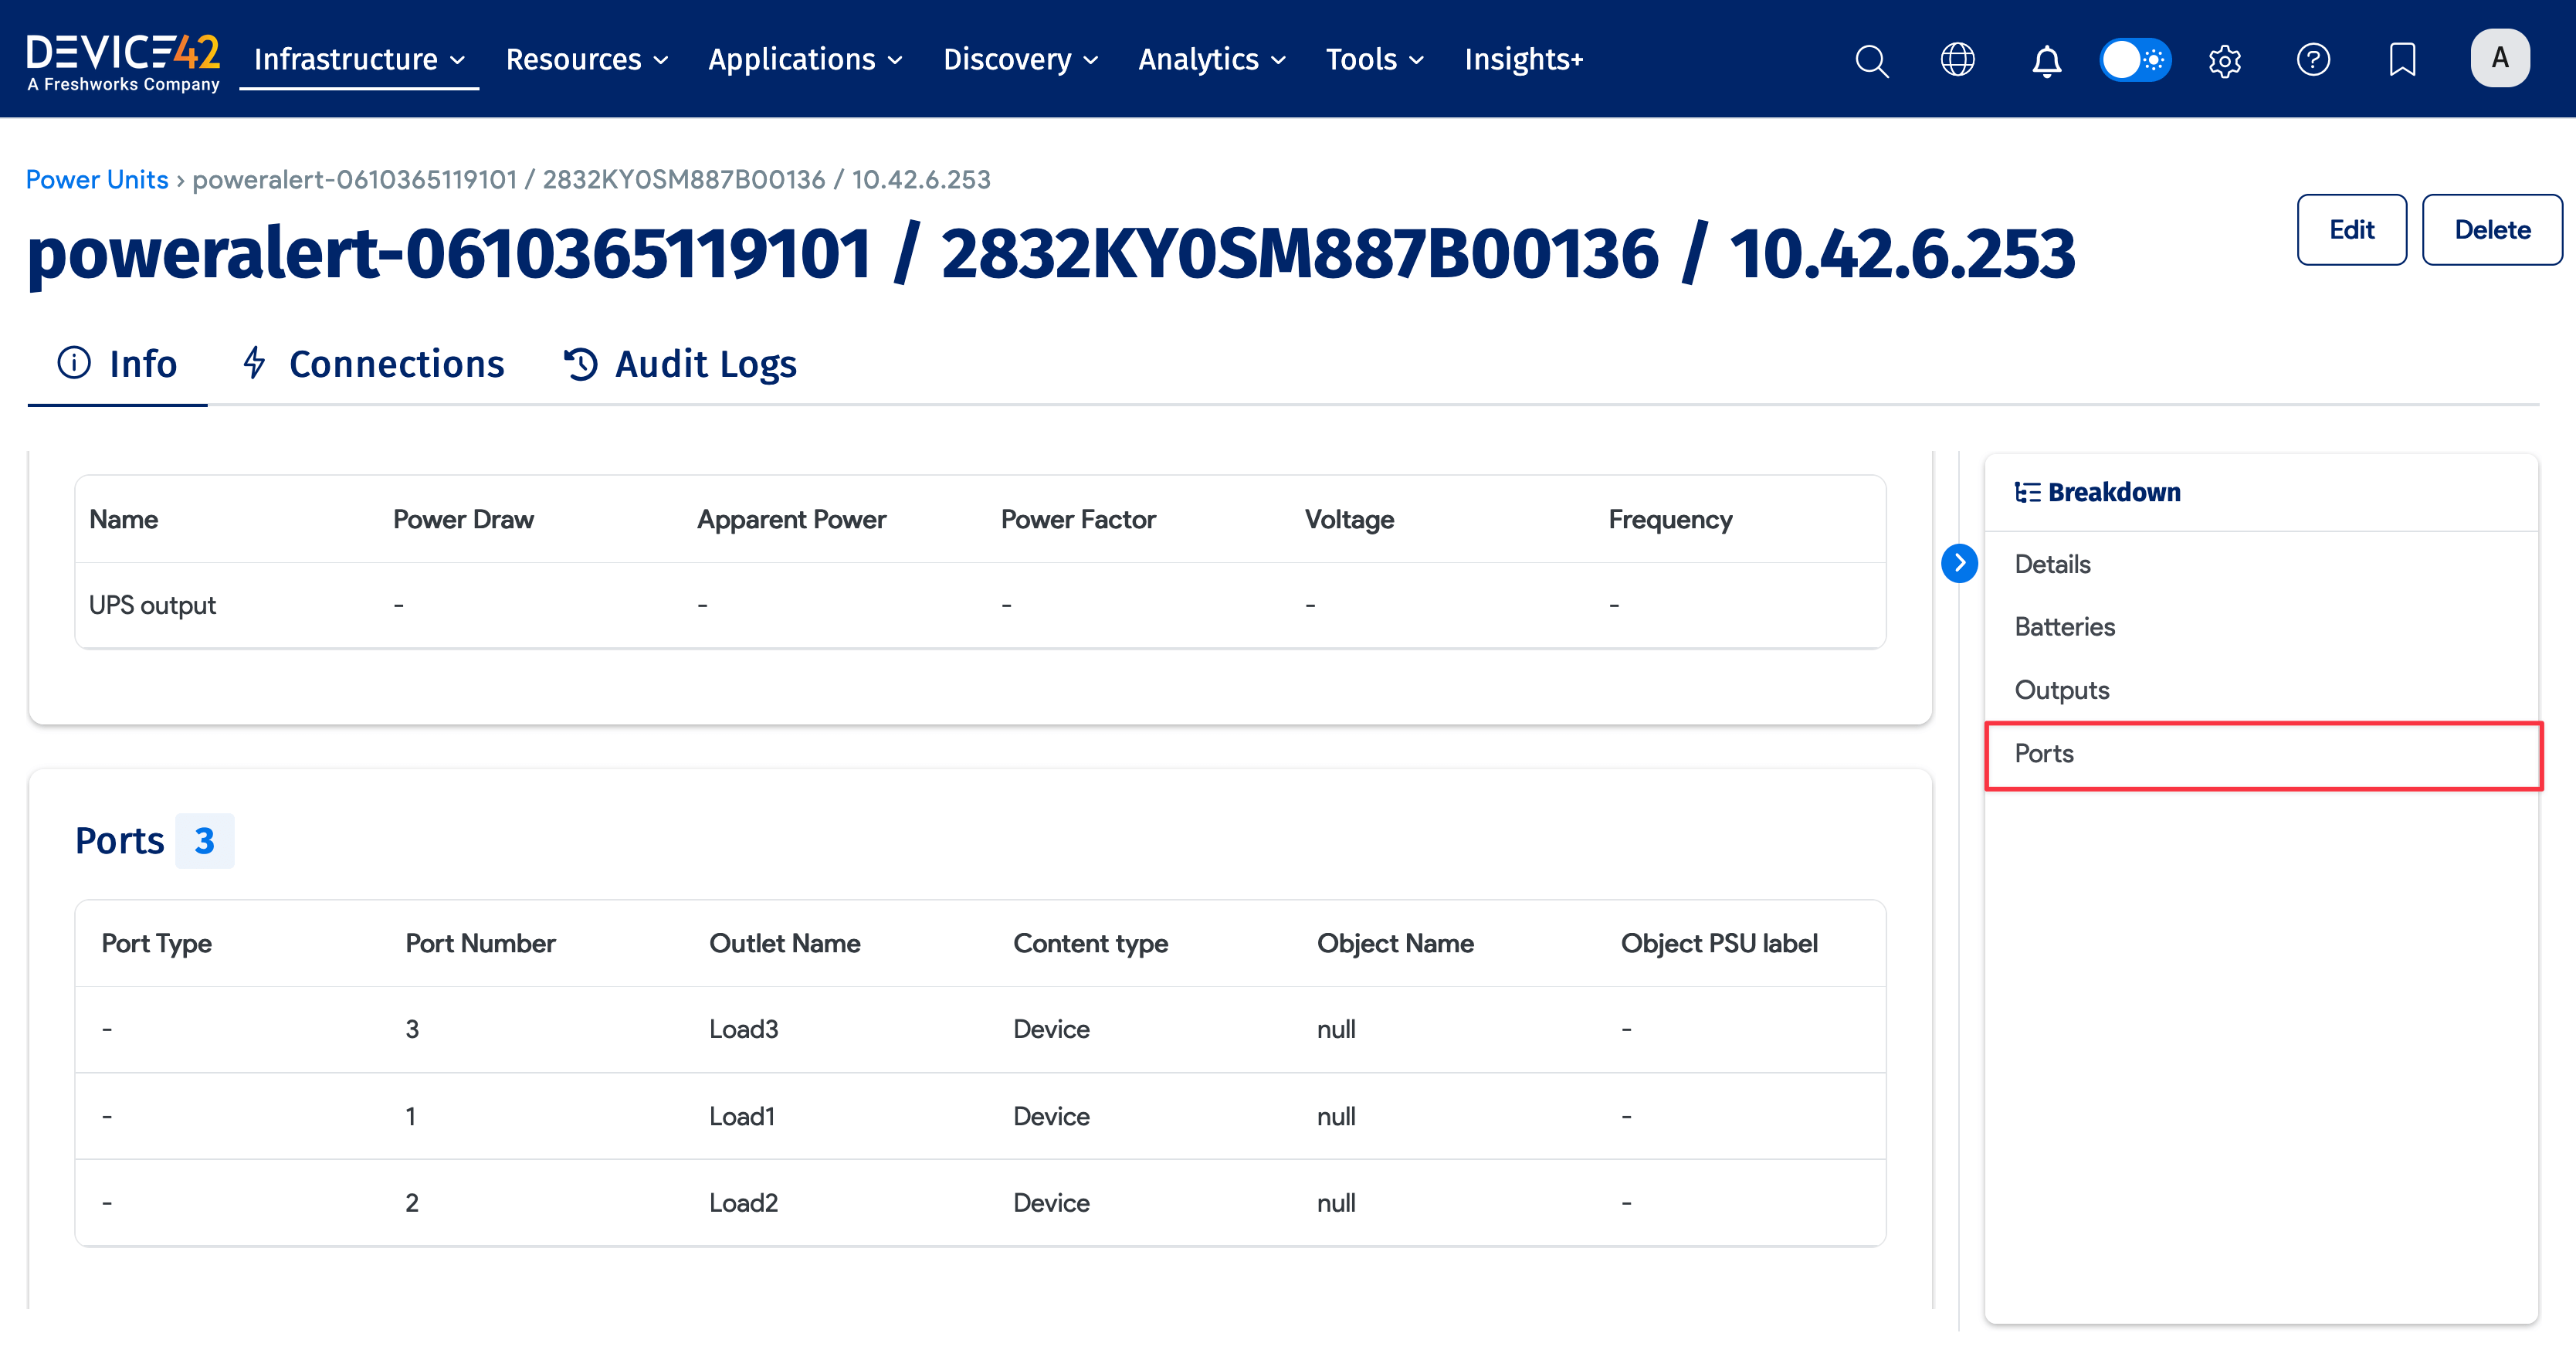This screenshot has height=1350, width=2576.
Task: Click the Edit button
Action: pos(2351,230)
